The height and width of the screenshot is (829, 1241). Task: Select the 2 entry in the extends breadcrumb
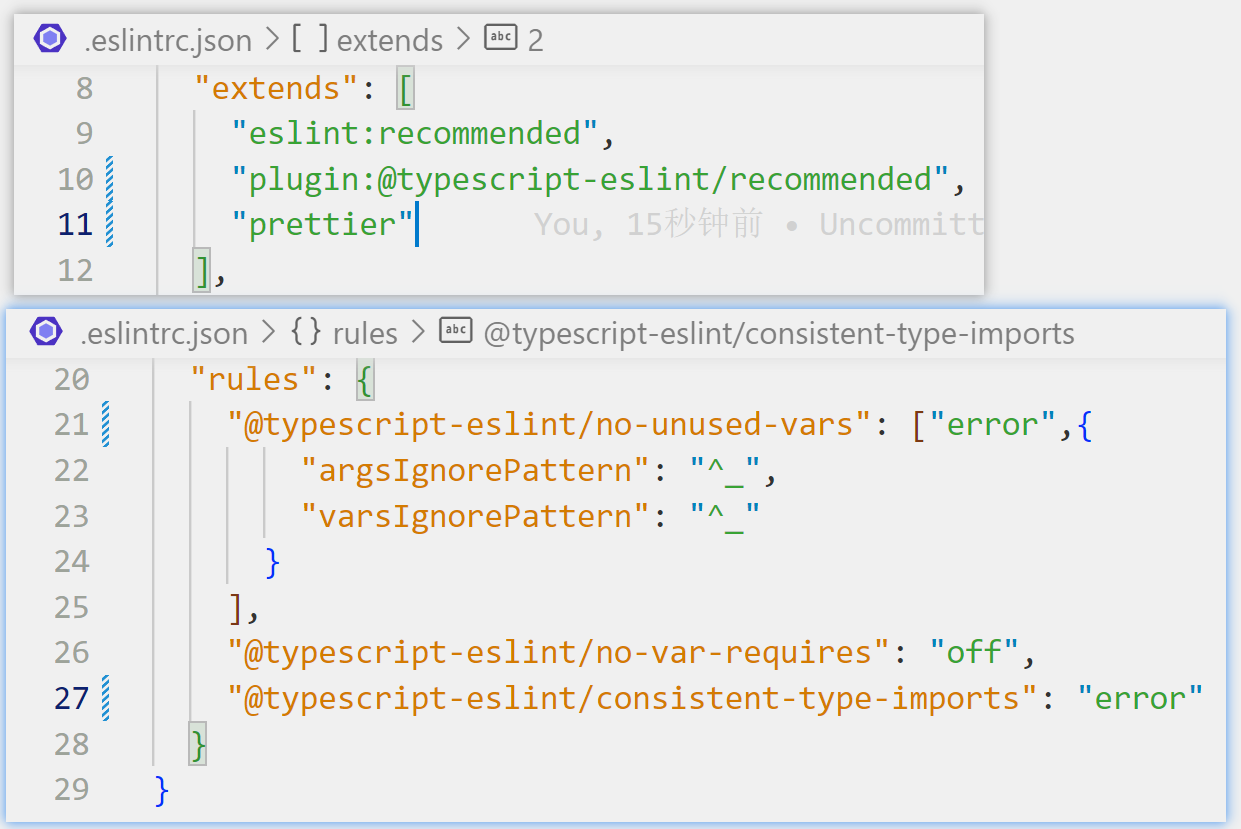[x=536, y=39]
